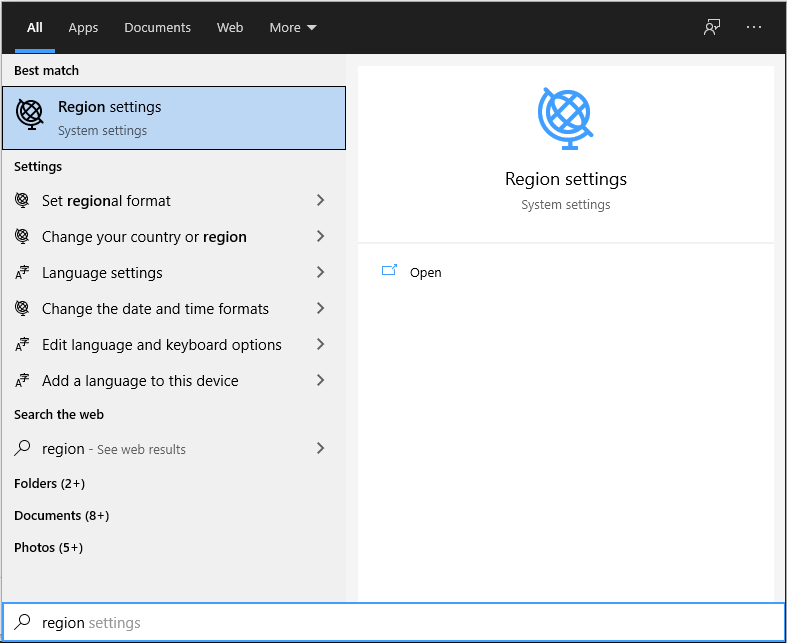Click the Open icon in the preview pane
The width and height of the screenshot is (787, 643).
389,271
